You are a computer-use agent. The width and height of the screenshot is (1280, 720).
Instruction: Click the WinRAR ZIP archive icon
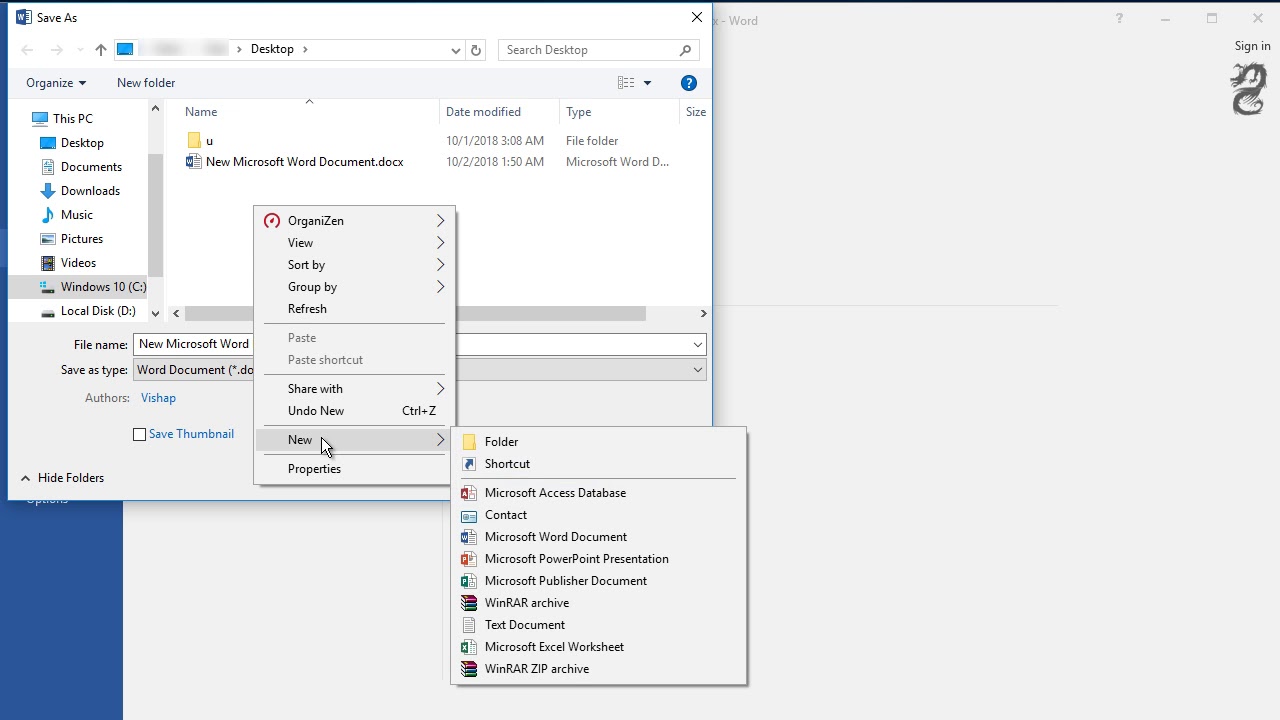coord(469,669)
